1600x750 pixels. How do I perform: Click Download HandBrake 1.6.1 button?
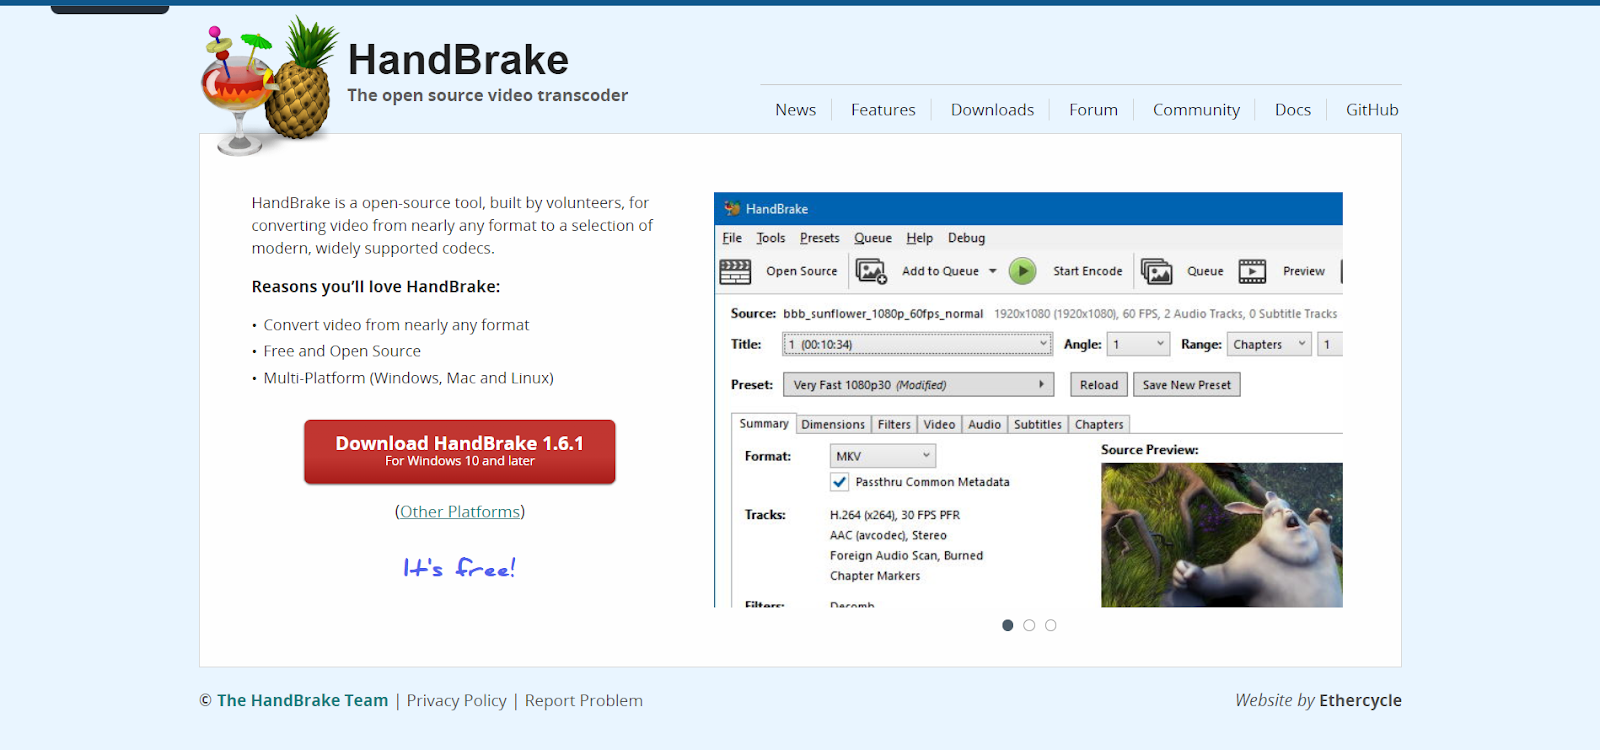460,451
